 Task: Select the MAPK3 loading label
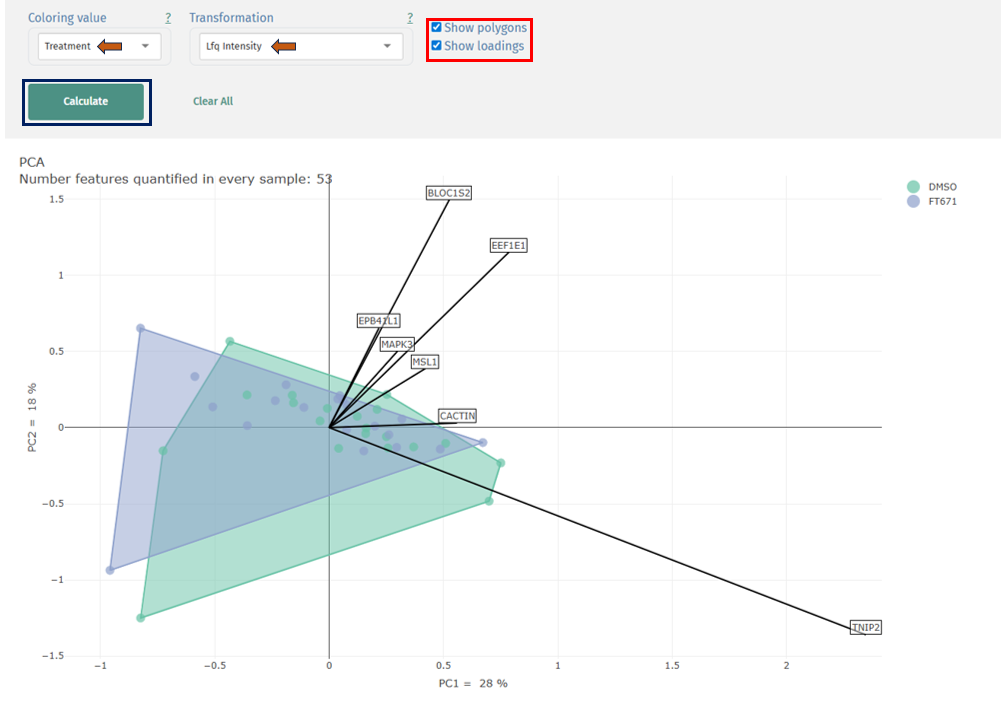pos(397,343)
